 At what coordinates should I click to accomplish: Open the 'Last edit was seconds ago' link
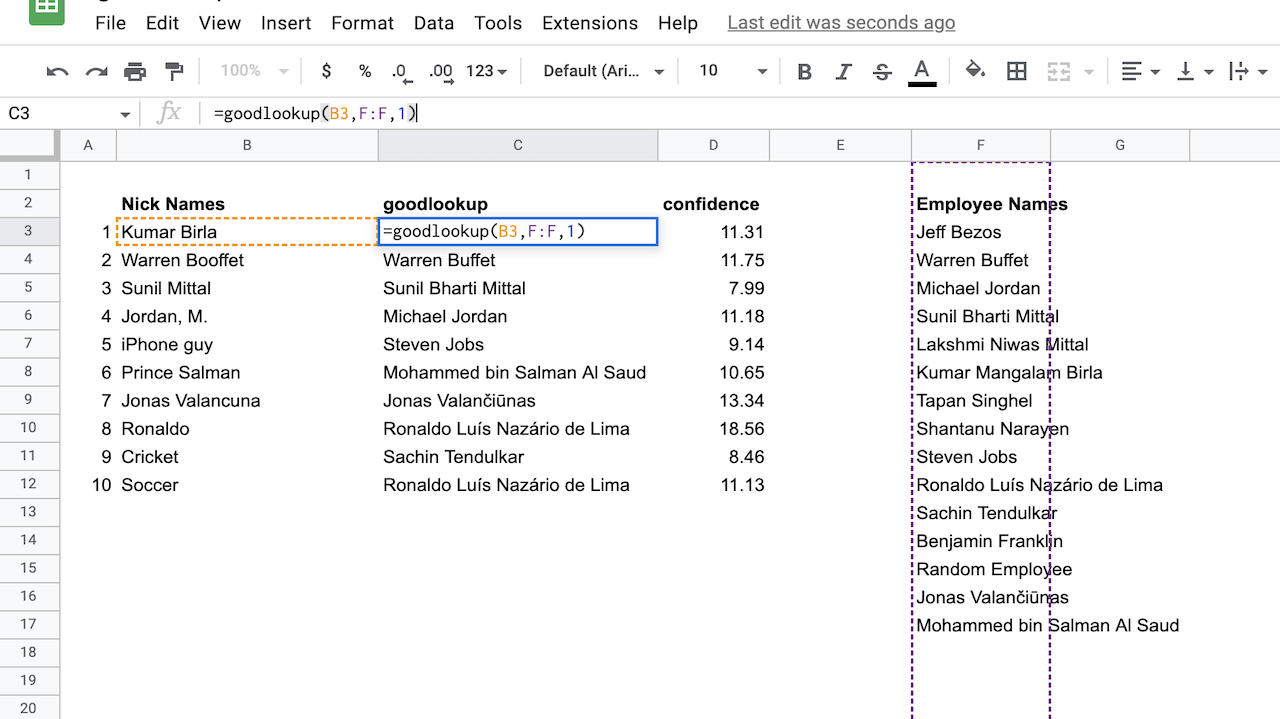[x=841, y=22]
